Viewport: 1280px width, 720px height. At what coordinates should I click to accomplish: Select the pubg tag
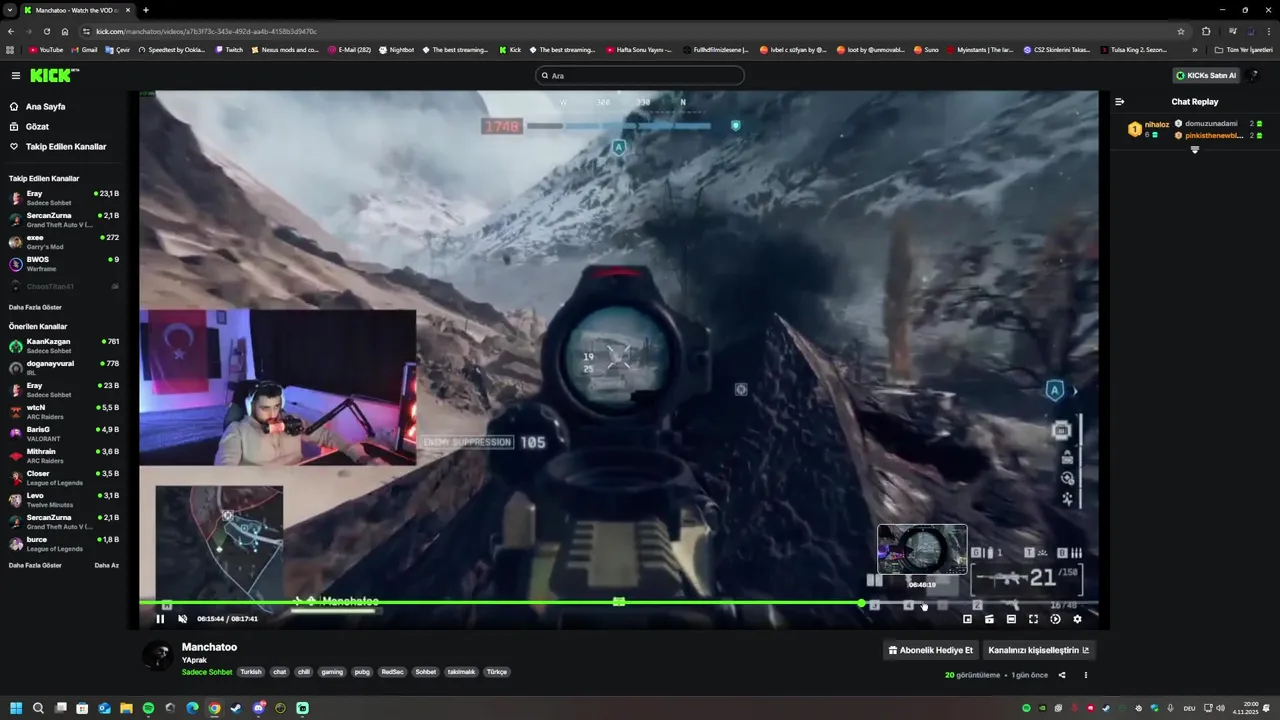362,672
